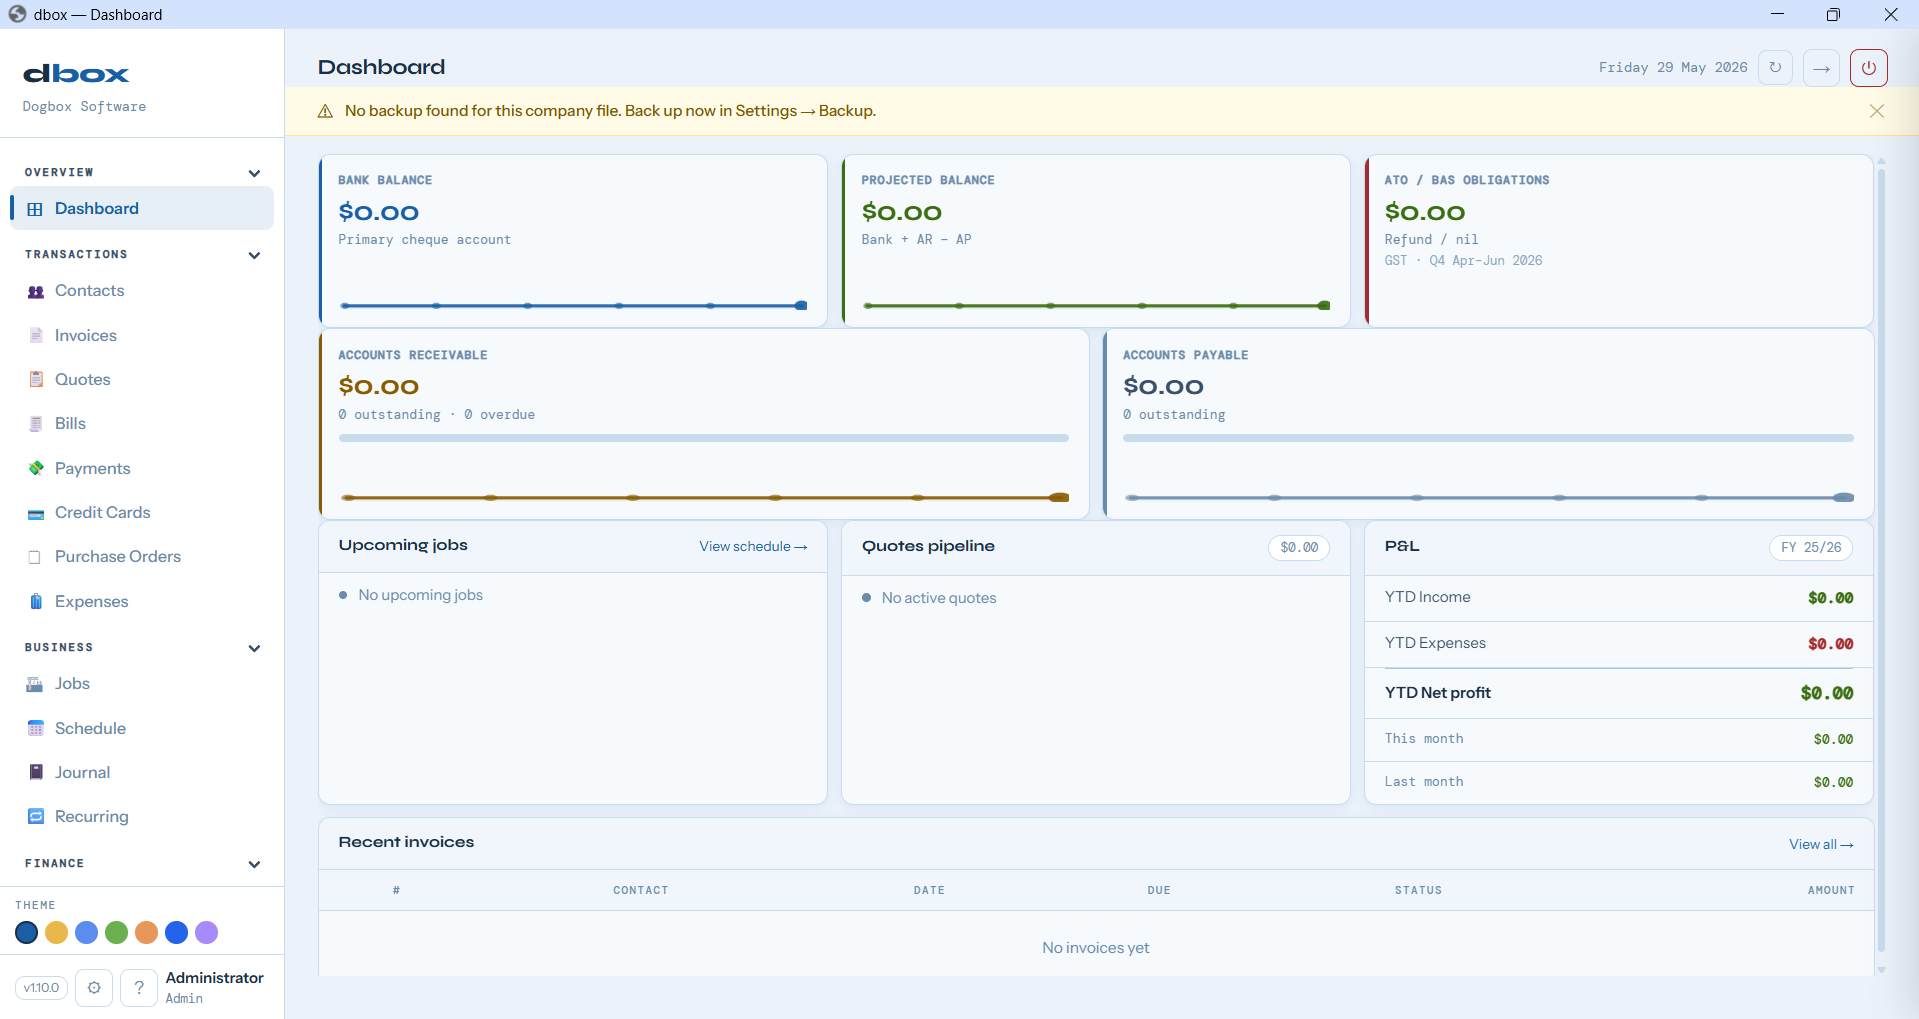1919x1019 pixels.
Task: Click the v1.10.0 version badge
Action: pos(42,988)
